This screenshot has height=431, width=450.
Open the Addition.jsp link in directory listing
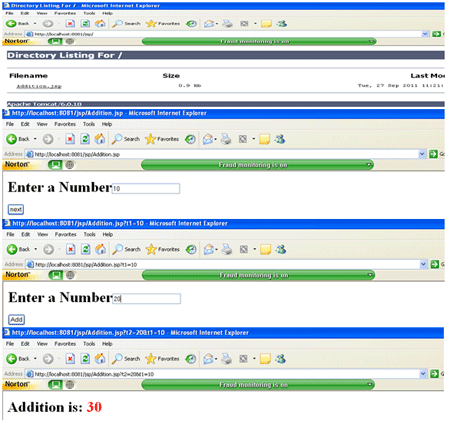39,86
